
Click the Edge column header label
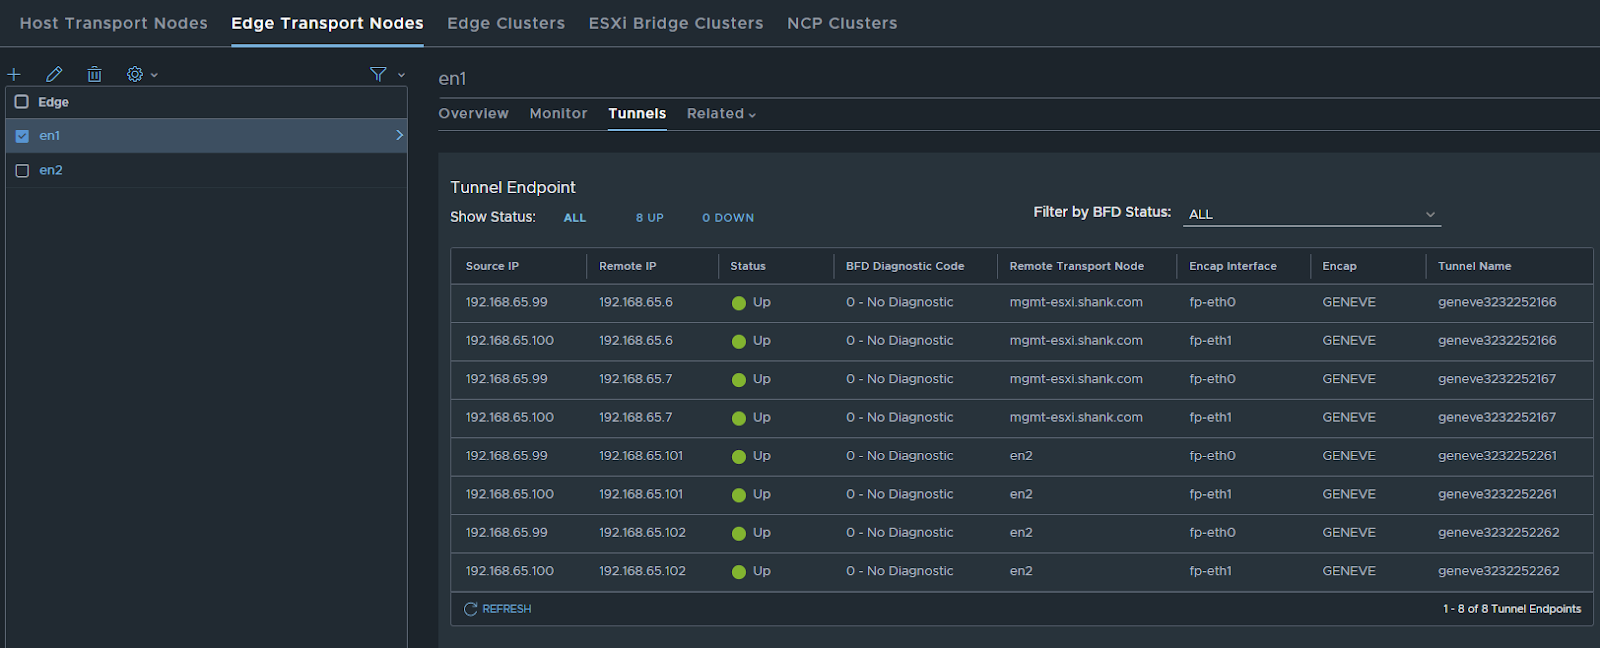pos(53,102)
